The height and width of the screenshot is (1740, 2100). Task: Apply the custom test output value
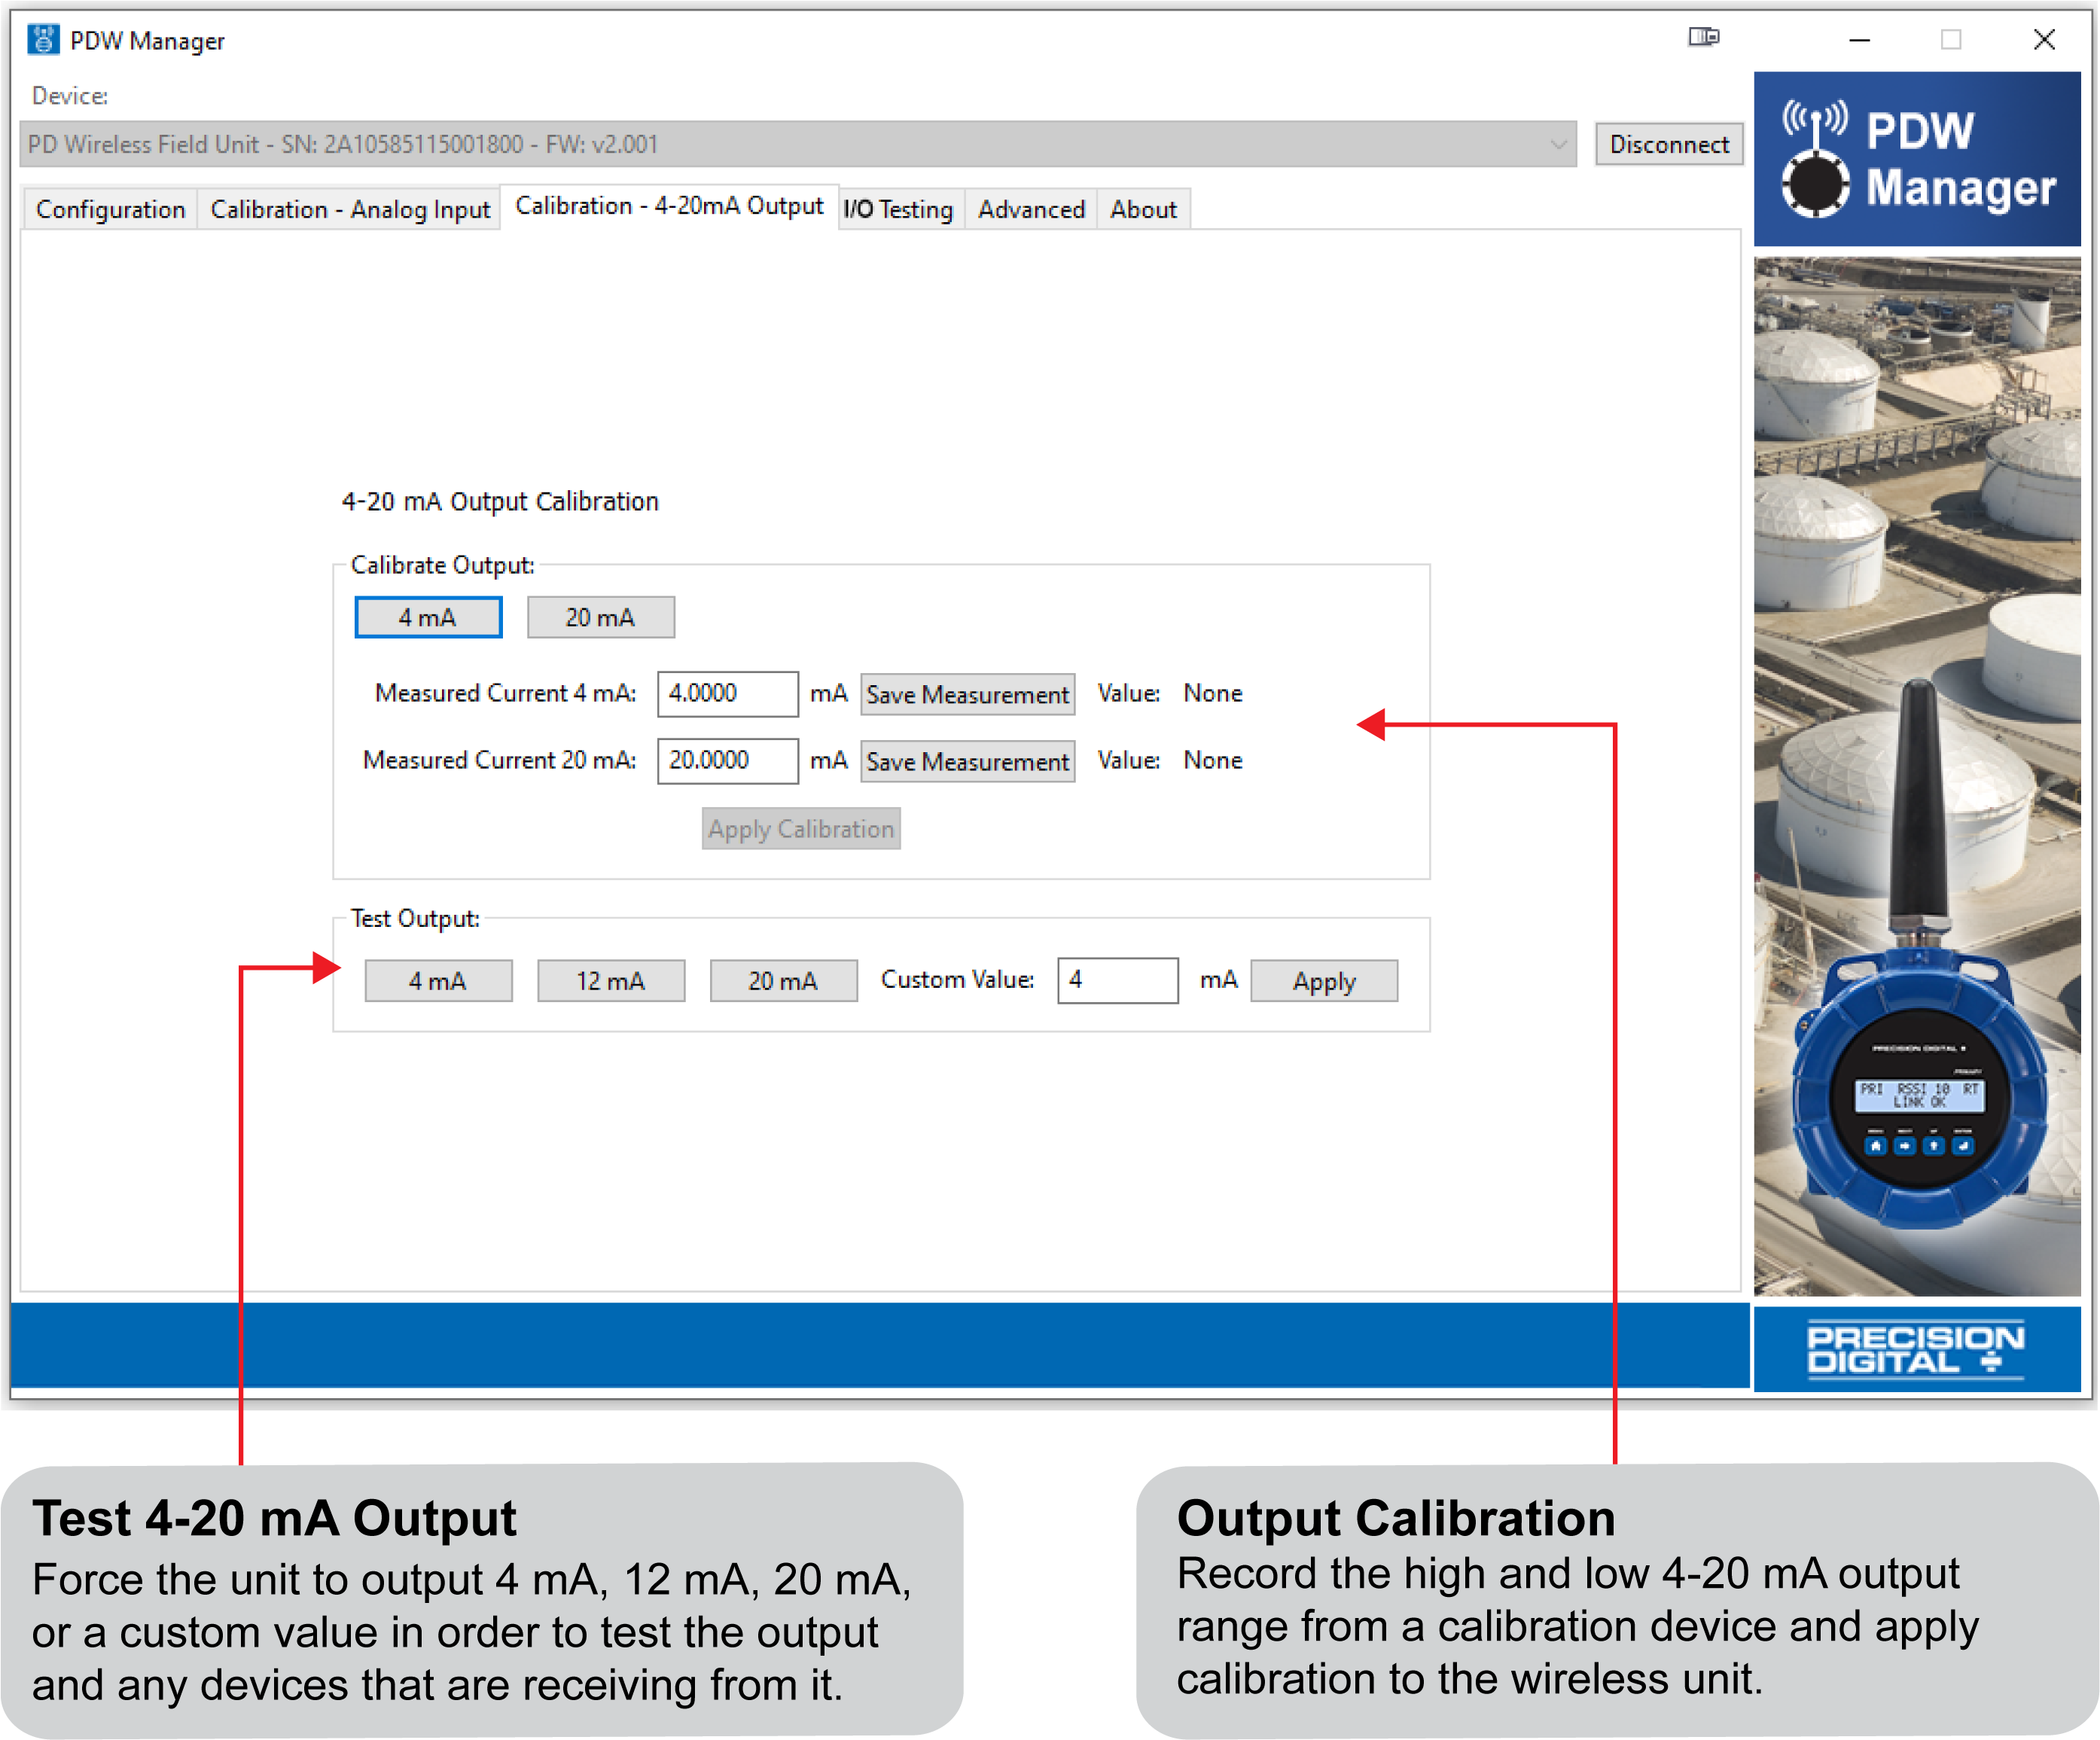(x=1324, y=981)
